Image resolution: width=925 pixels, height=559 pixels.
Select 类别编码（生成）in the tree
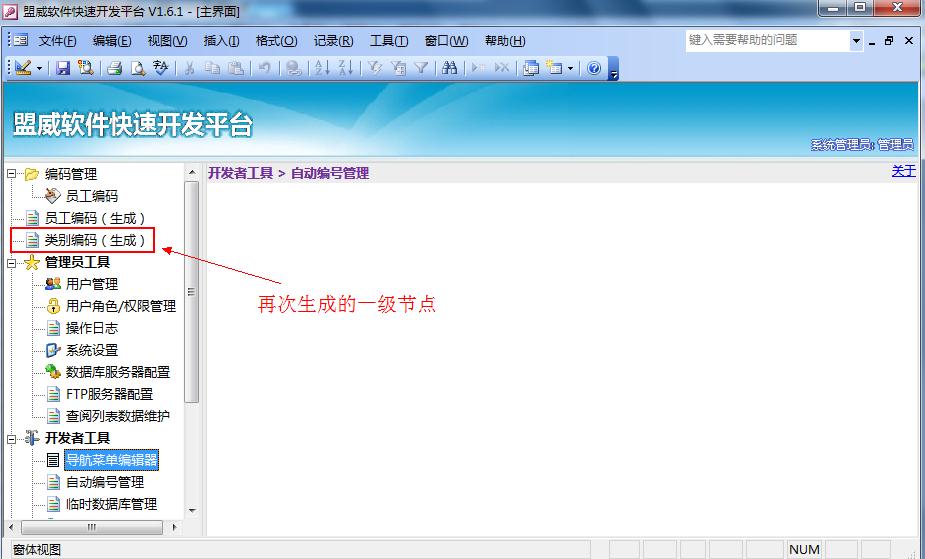coord(94,240)
